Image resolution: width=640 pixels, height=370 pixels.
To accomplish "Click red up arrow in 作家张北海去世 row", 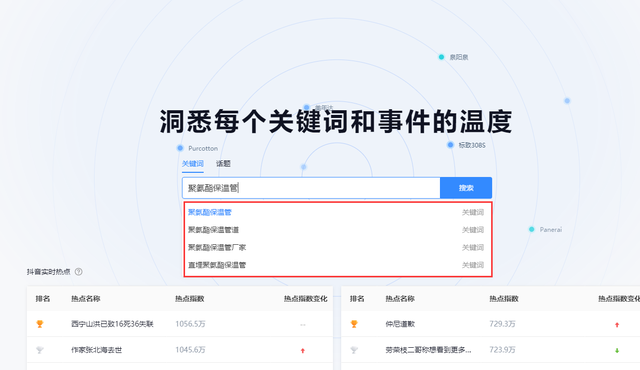I will point(302,350).
